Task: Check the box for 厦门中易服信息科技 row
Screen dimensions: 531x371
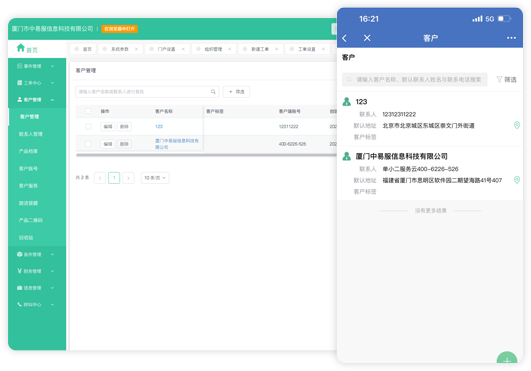Action: (88, 144)
